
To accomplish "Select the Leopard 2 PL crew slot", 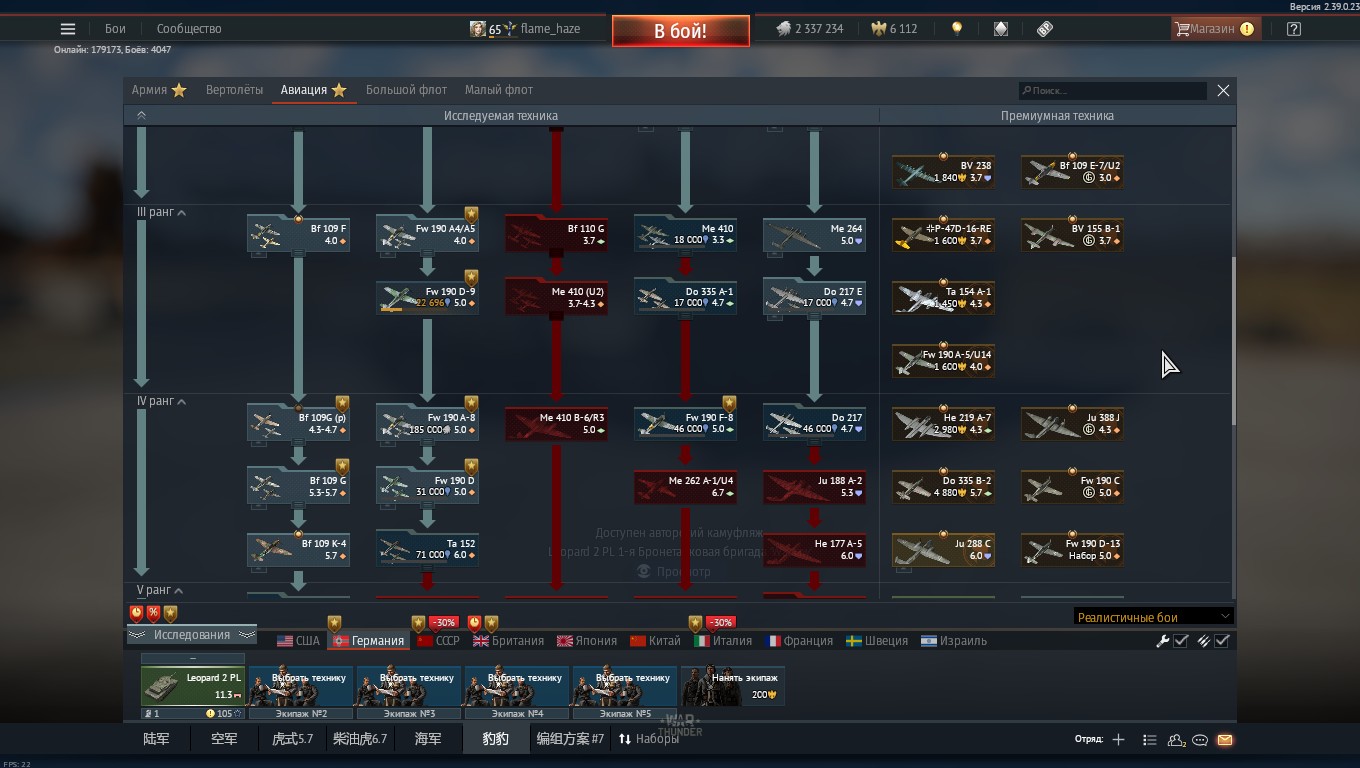I will coord(193,686).
